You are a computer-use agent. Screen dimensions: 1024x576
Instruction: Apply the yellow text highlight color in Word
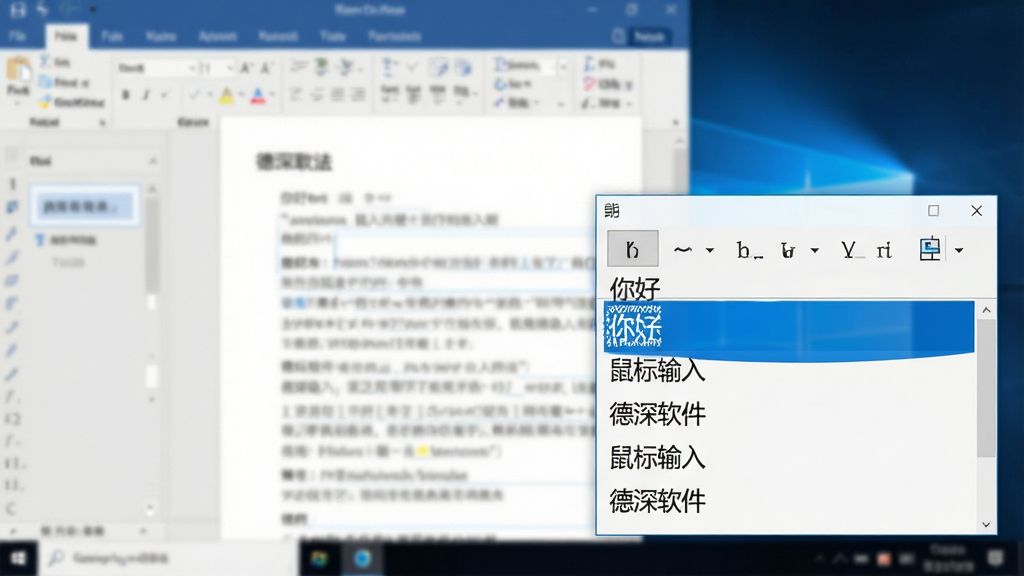click(x=226, y=96)
